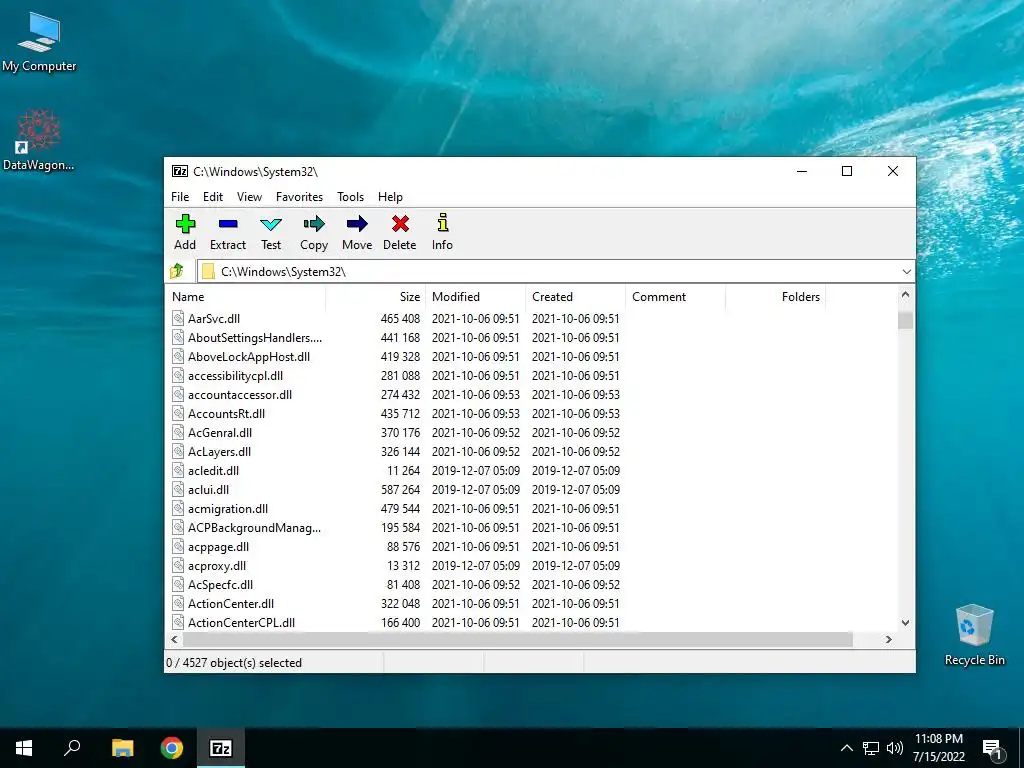Open taskbar search magnifier
The image size is (1024, 768).
72,748
